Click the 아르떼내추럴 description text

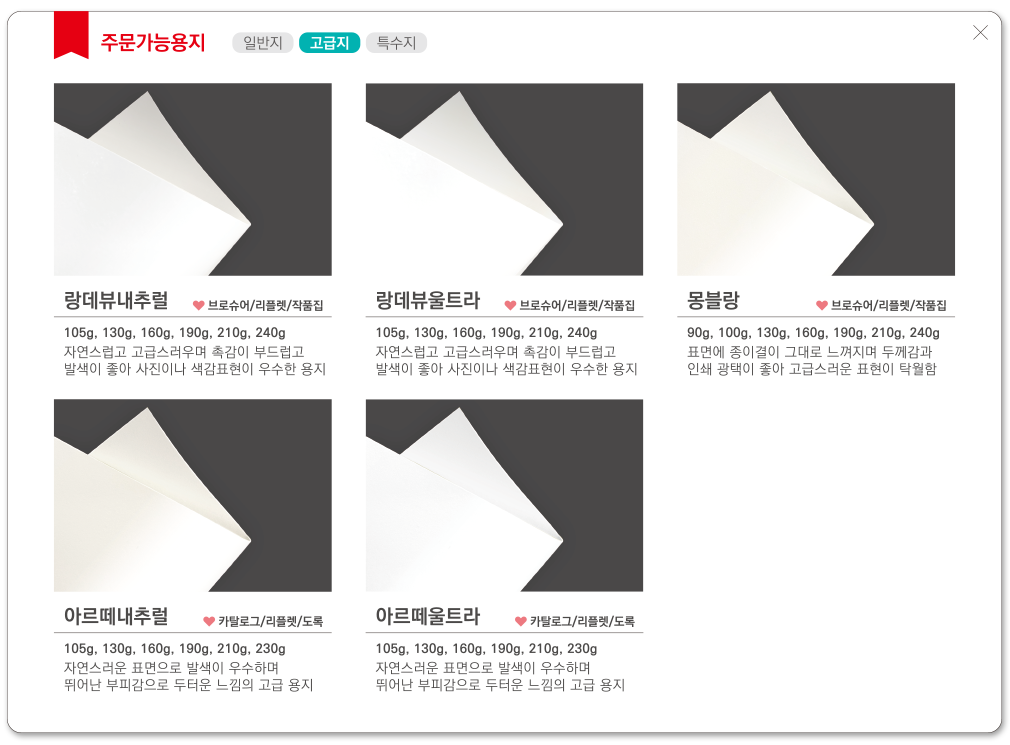coord(188,677)
